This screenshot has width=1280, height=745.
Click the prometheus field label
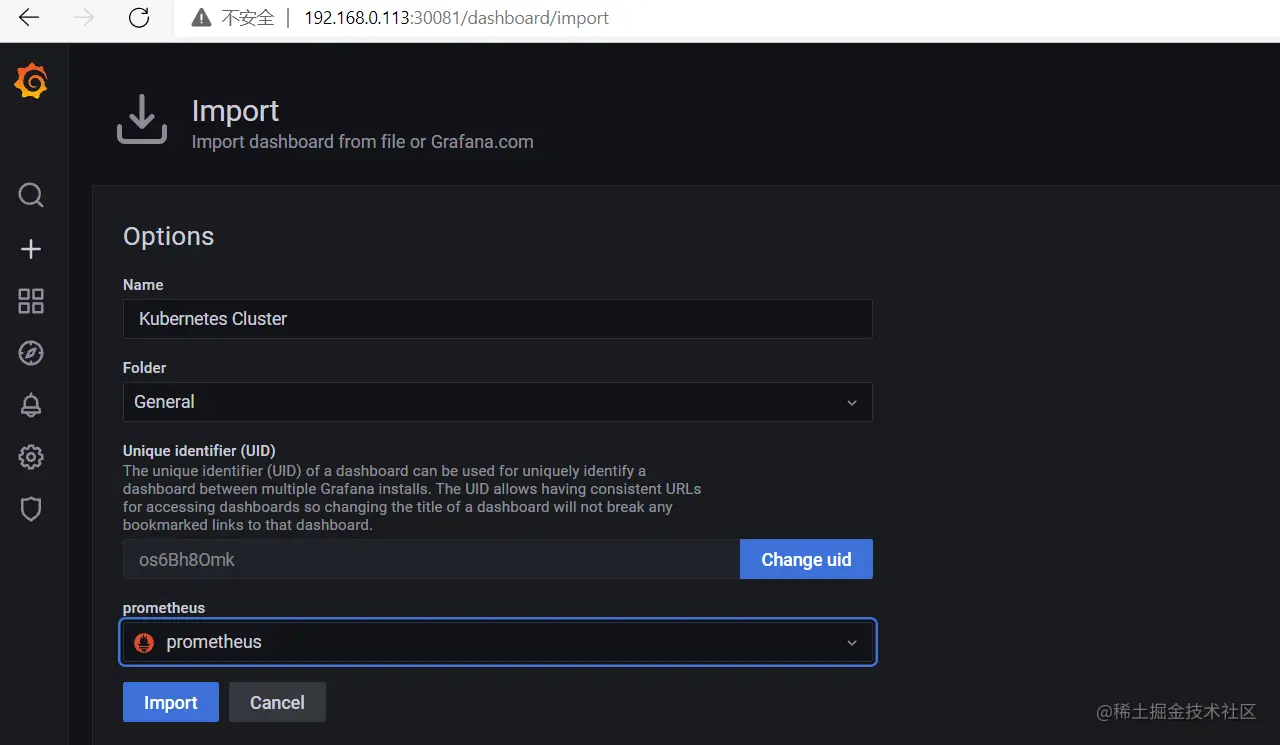(x=164, y=608)
